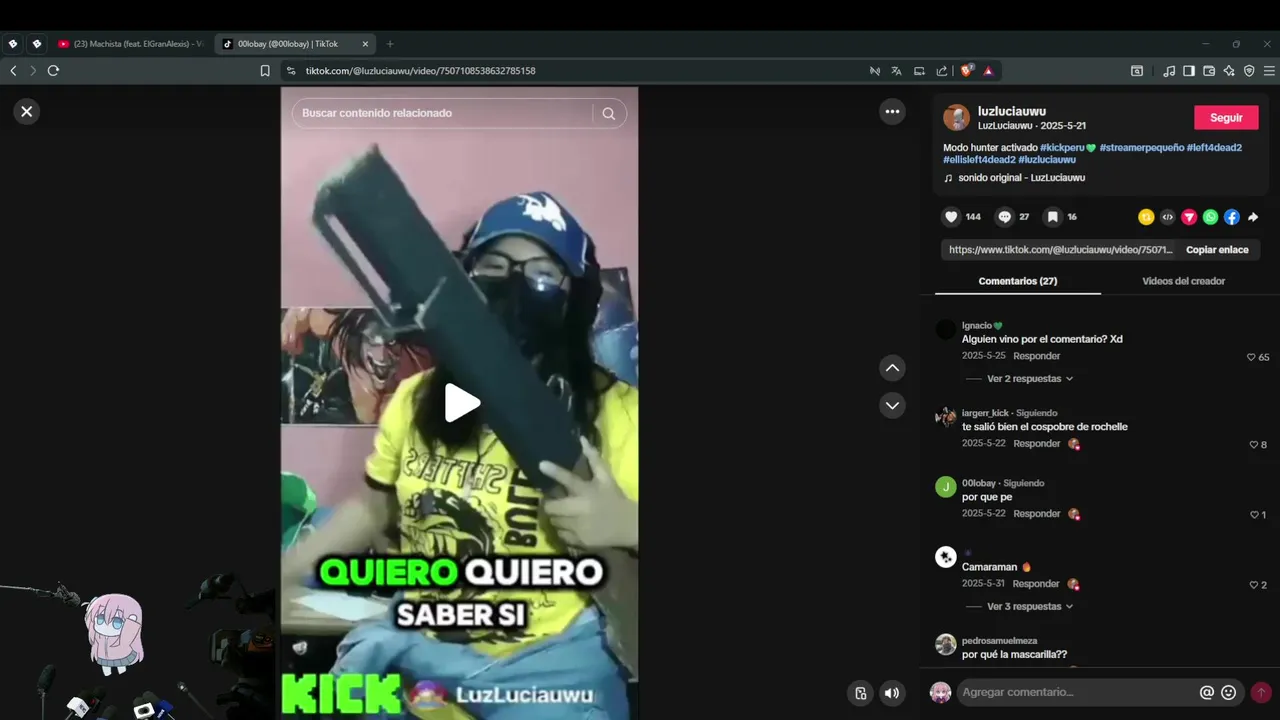Go to next video with down arrow
Viewport: 1280px width, 720px height.
pyautogui.click(x=892, y=405)
